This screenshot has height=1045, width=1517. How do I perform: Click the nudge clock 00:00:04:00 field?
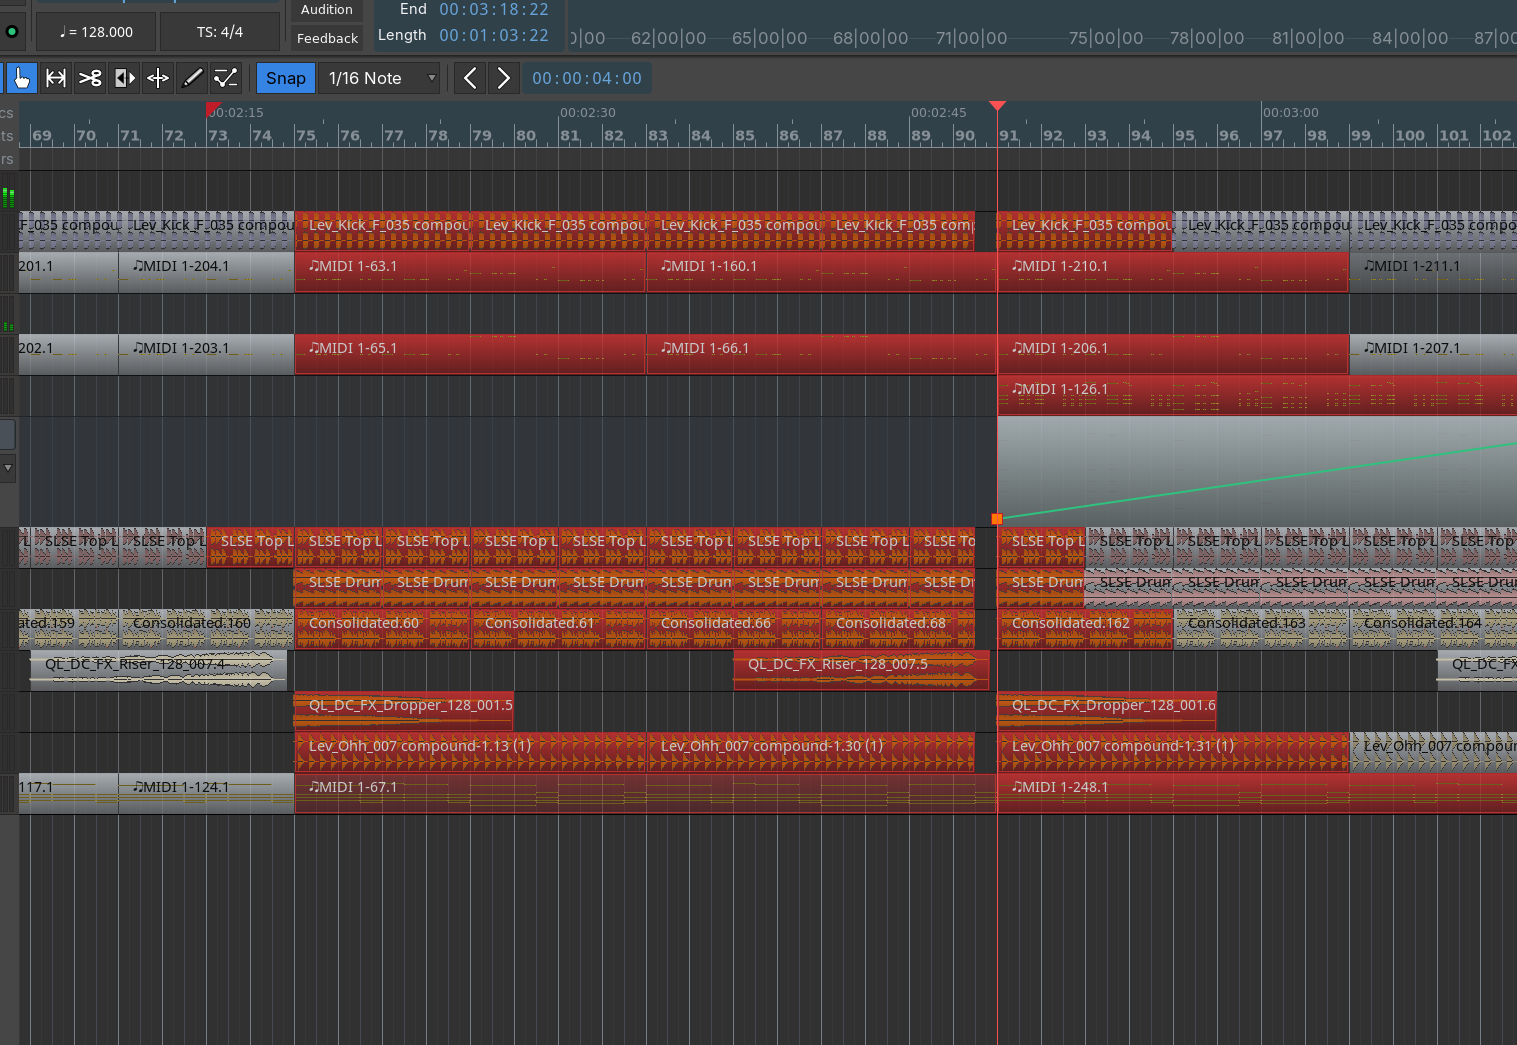pos(586,78)
